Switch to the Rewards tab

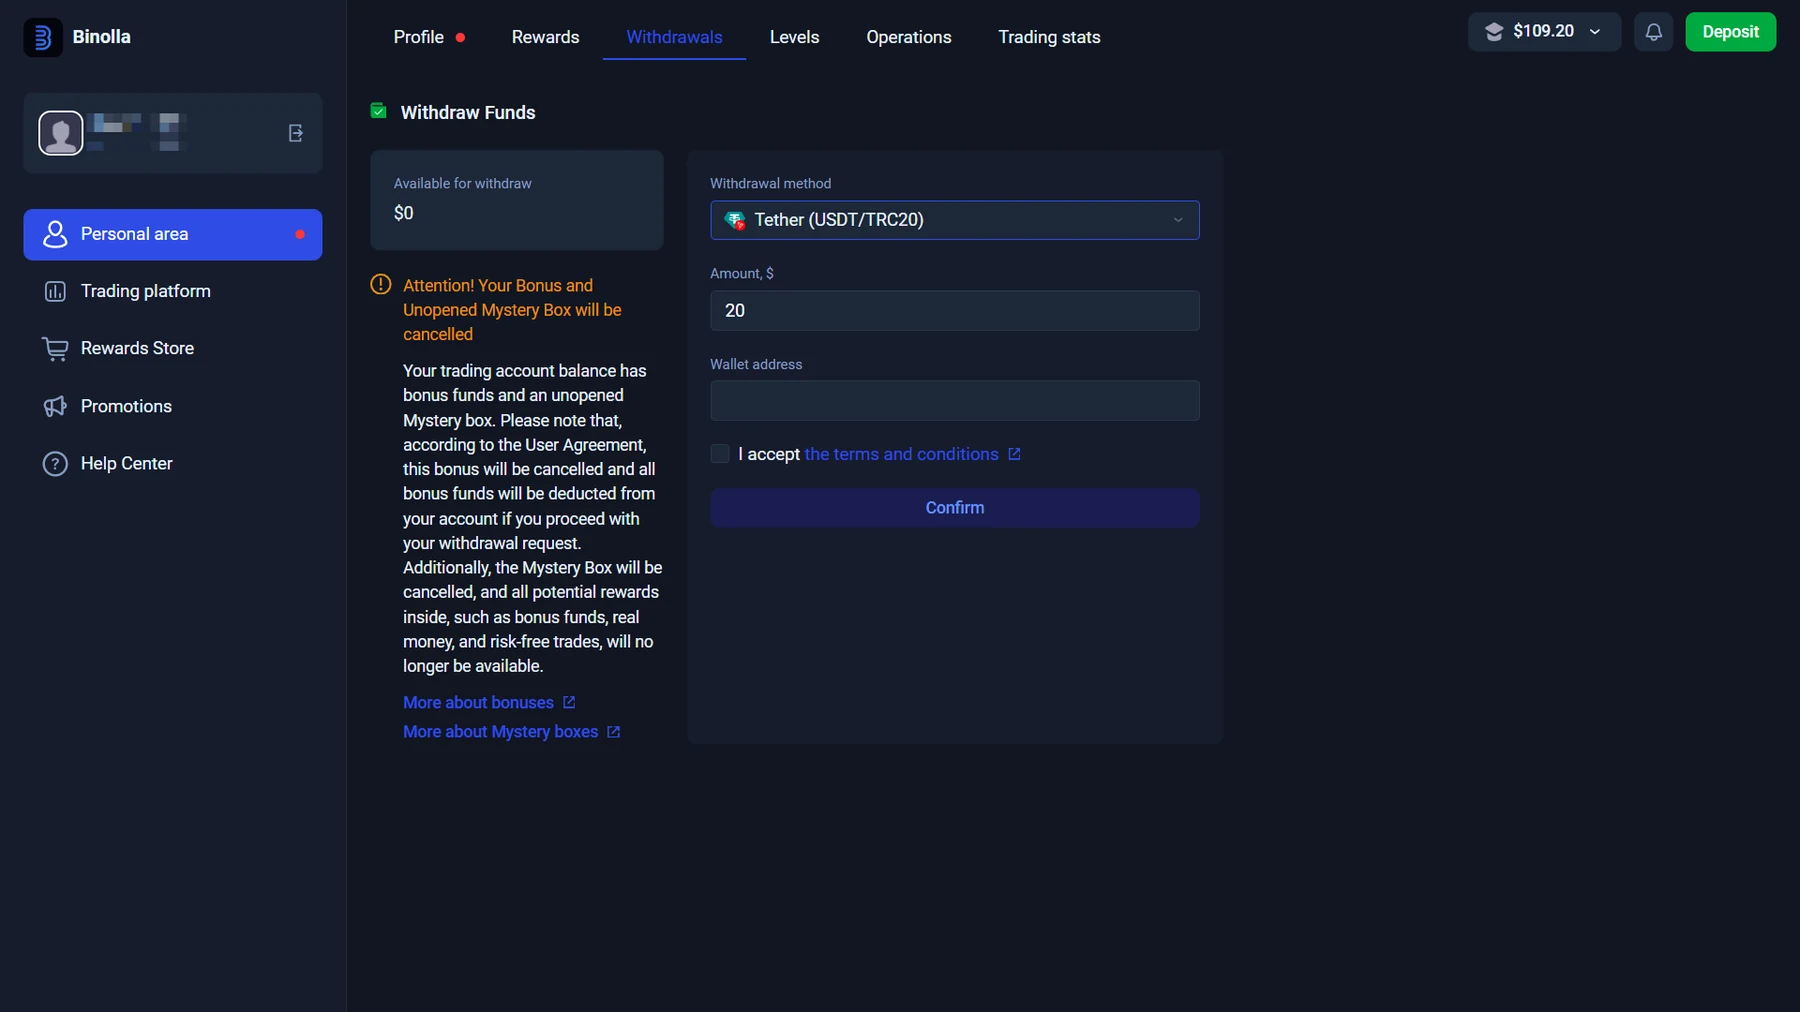pyautogui.click(x=545, y=37)
